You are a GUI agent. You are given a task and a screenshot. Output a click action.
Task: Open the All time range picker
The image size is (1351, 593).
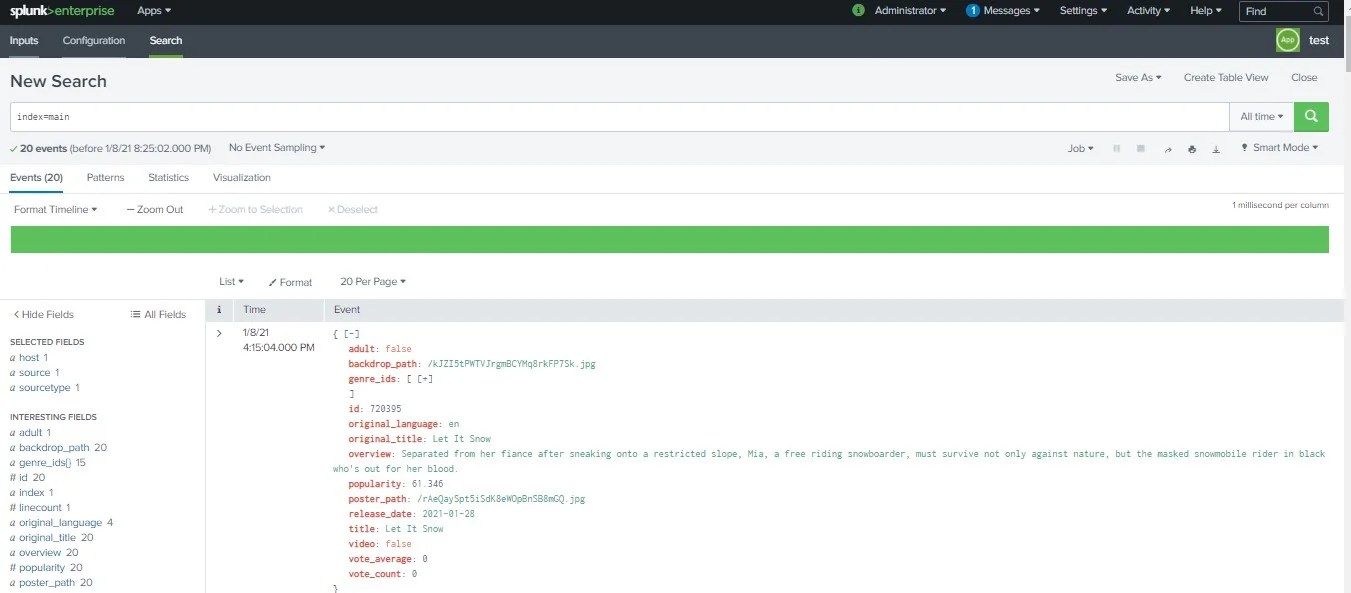pos(1262,116)
